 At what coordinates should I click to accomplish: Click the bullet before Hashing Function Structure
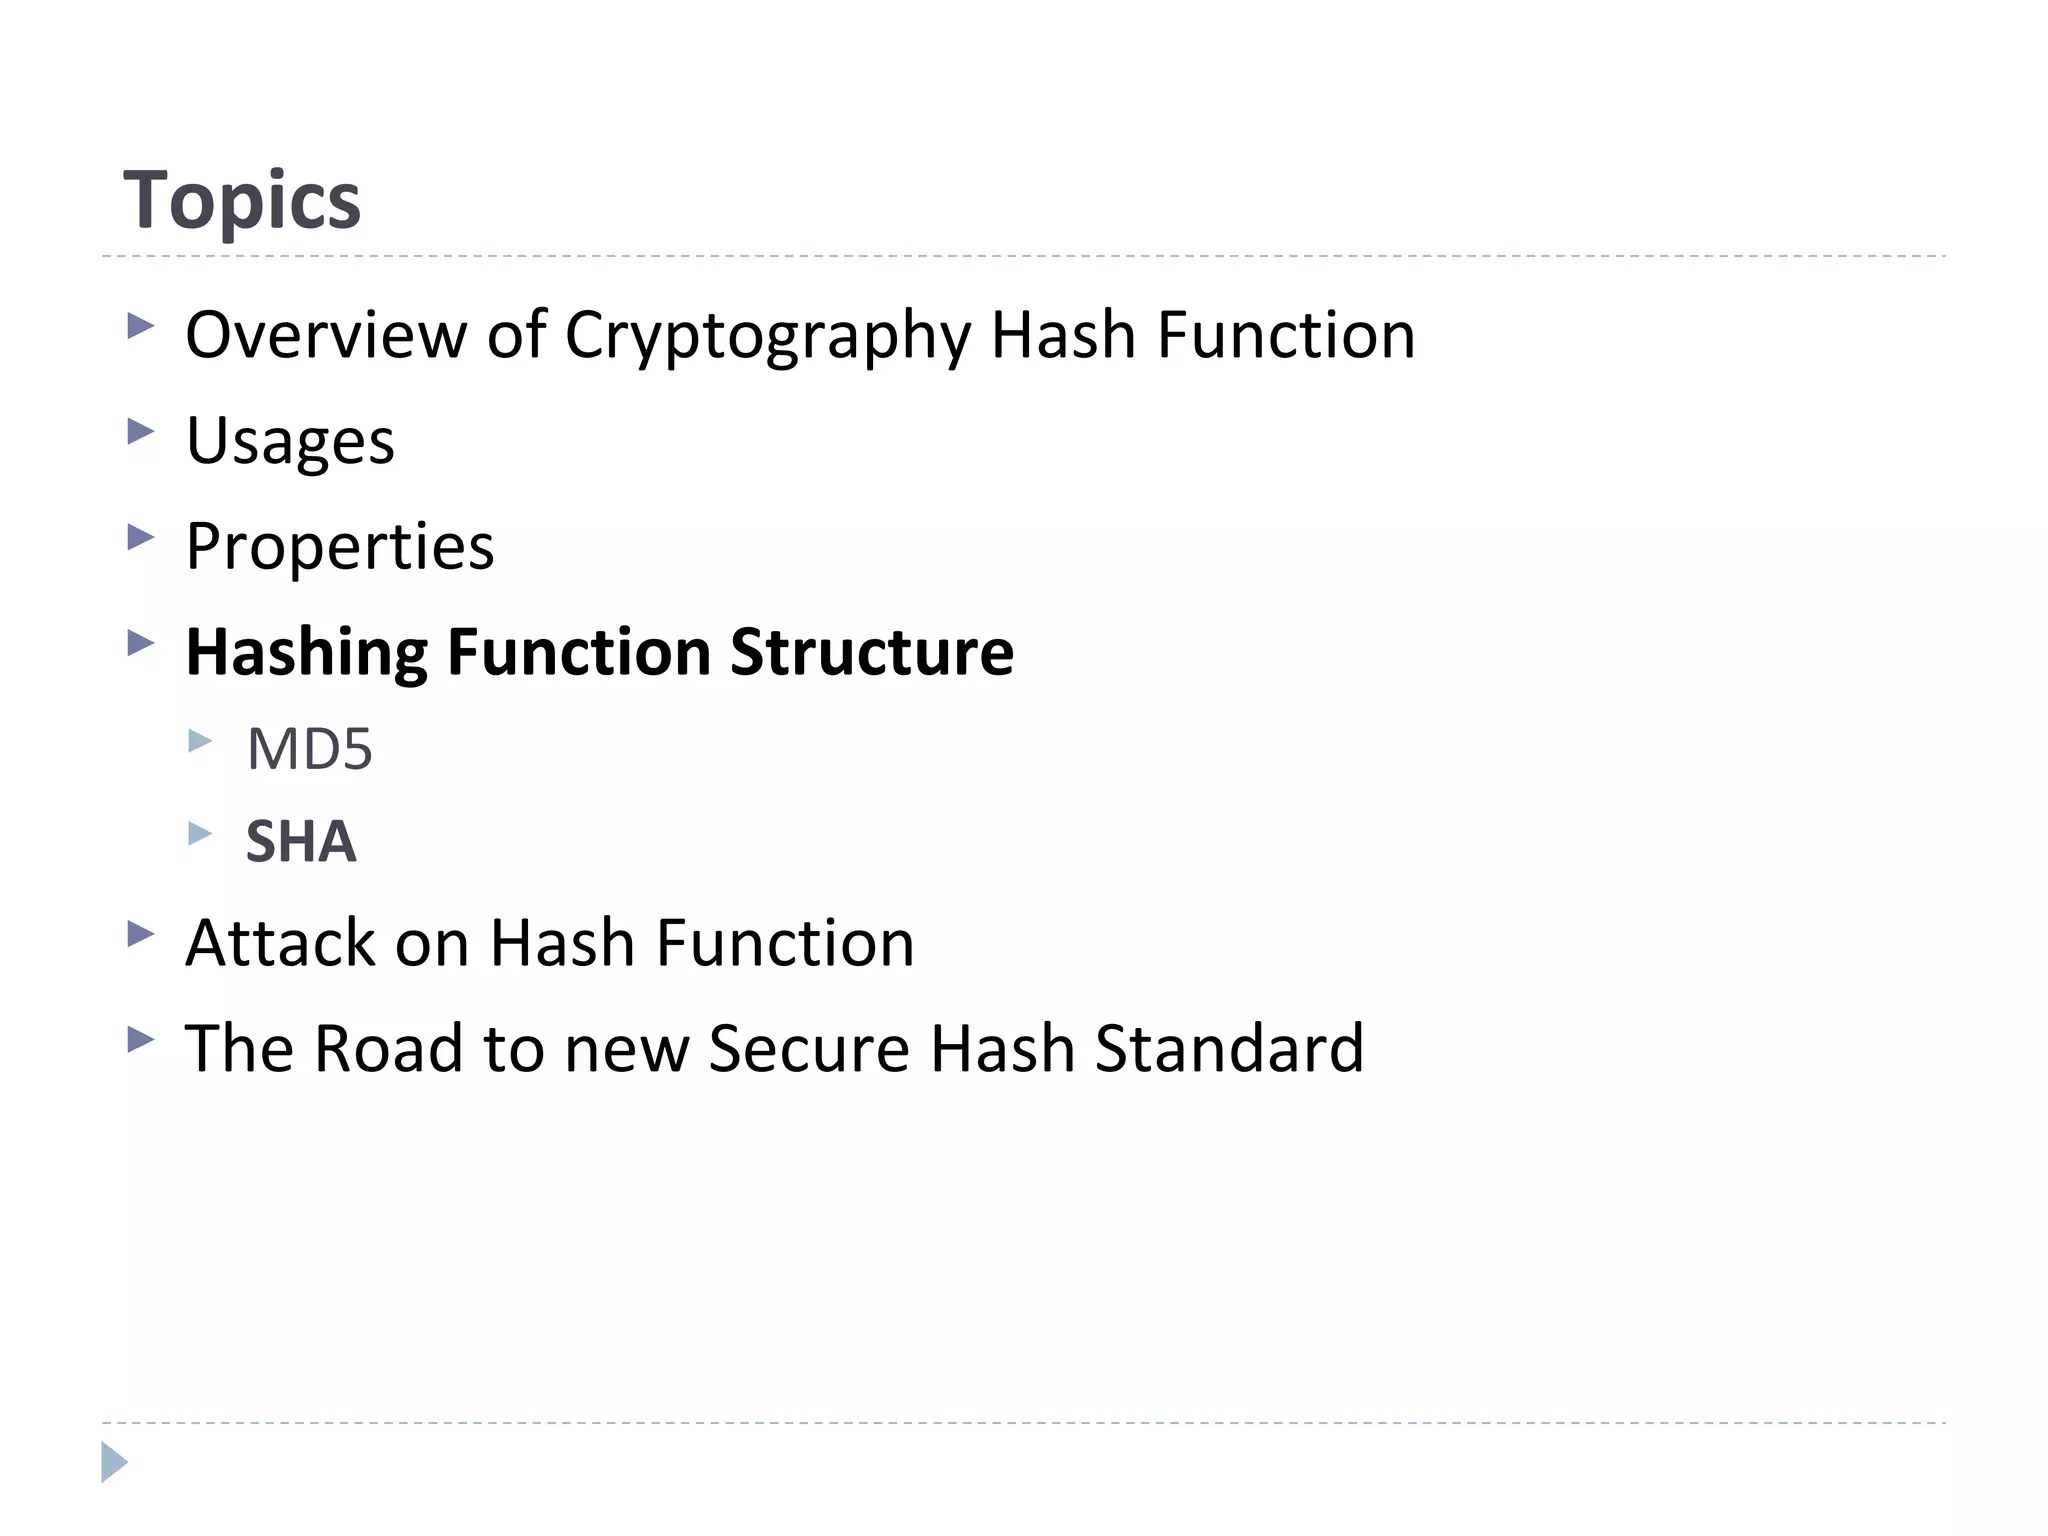pos(141,643)
